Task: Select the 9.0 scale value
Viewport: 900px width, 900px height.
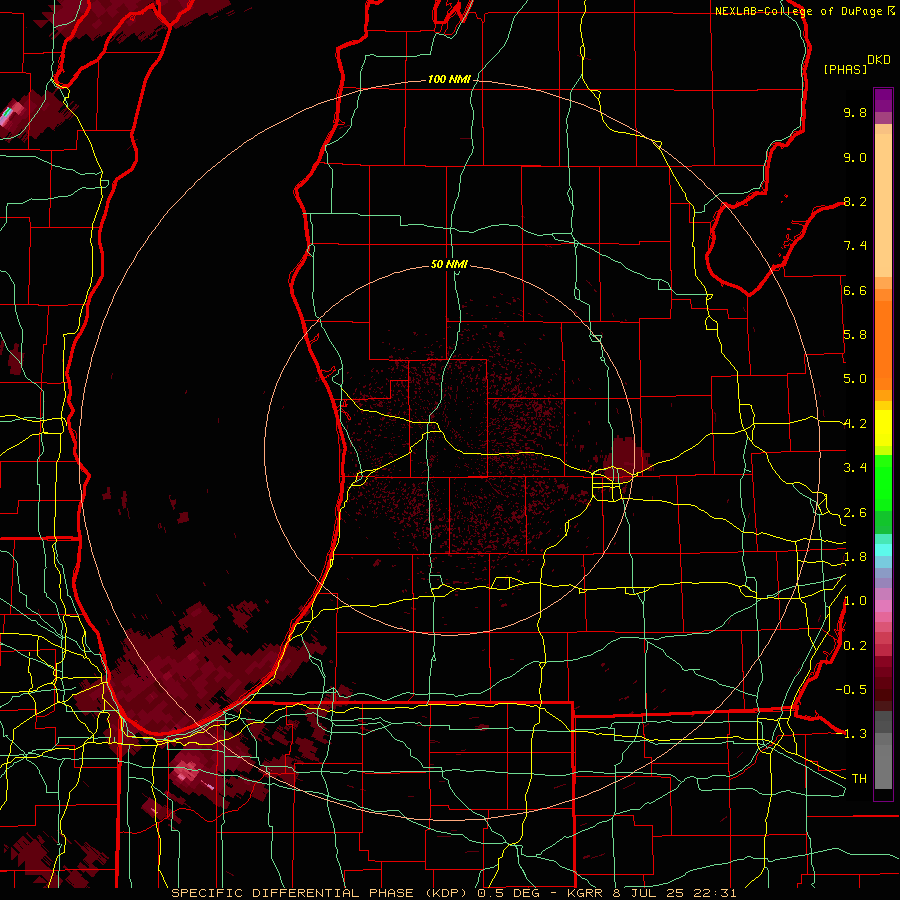Action: (x=855, y=157)
